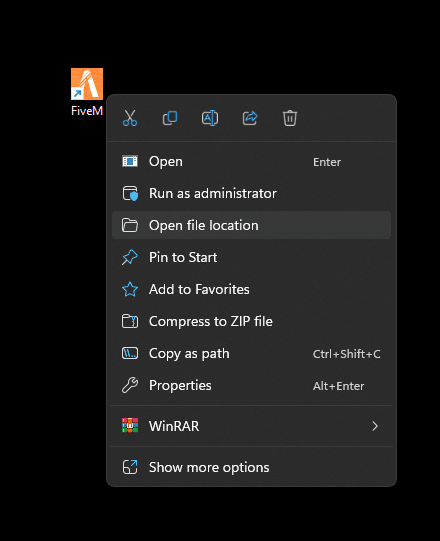Click the Delete trash icon
The width and height of the screenshot is (440, 541).
pyautogui.click(x=290, y=118)
